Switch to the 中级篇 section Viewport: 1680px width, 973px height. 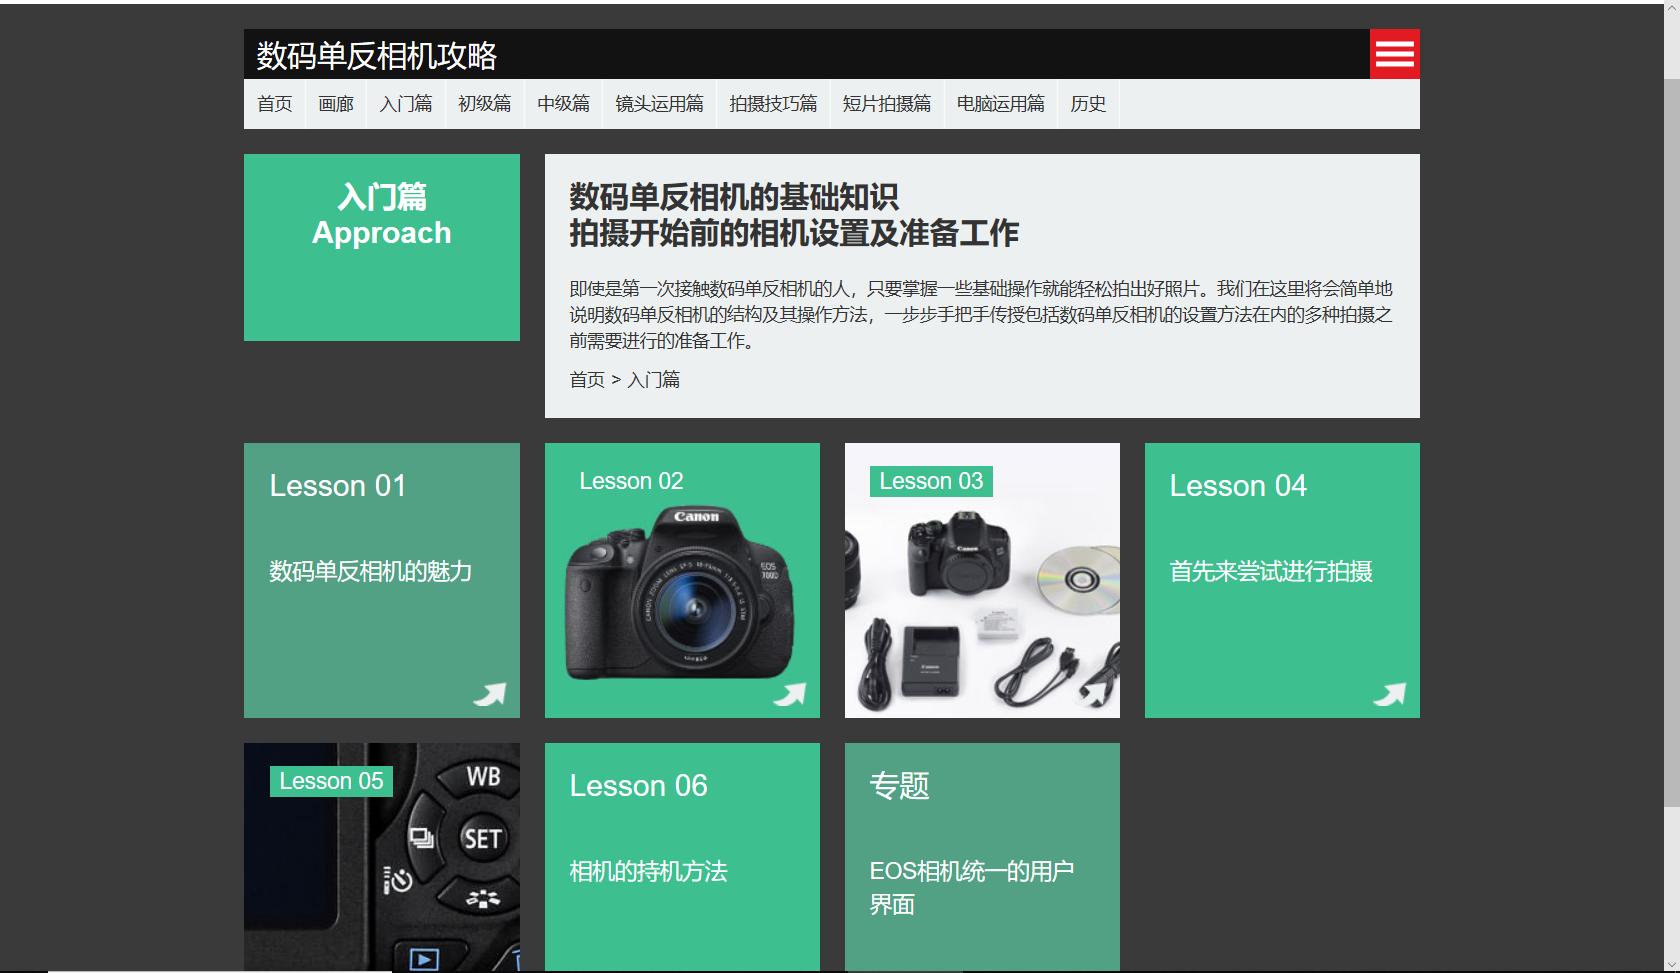pos(564,103)
